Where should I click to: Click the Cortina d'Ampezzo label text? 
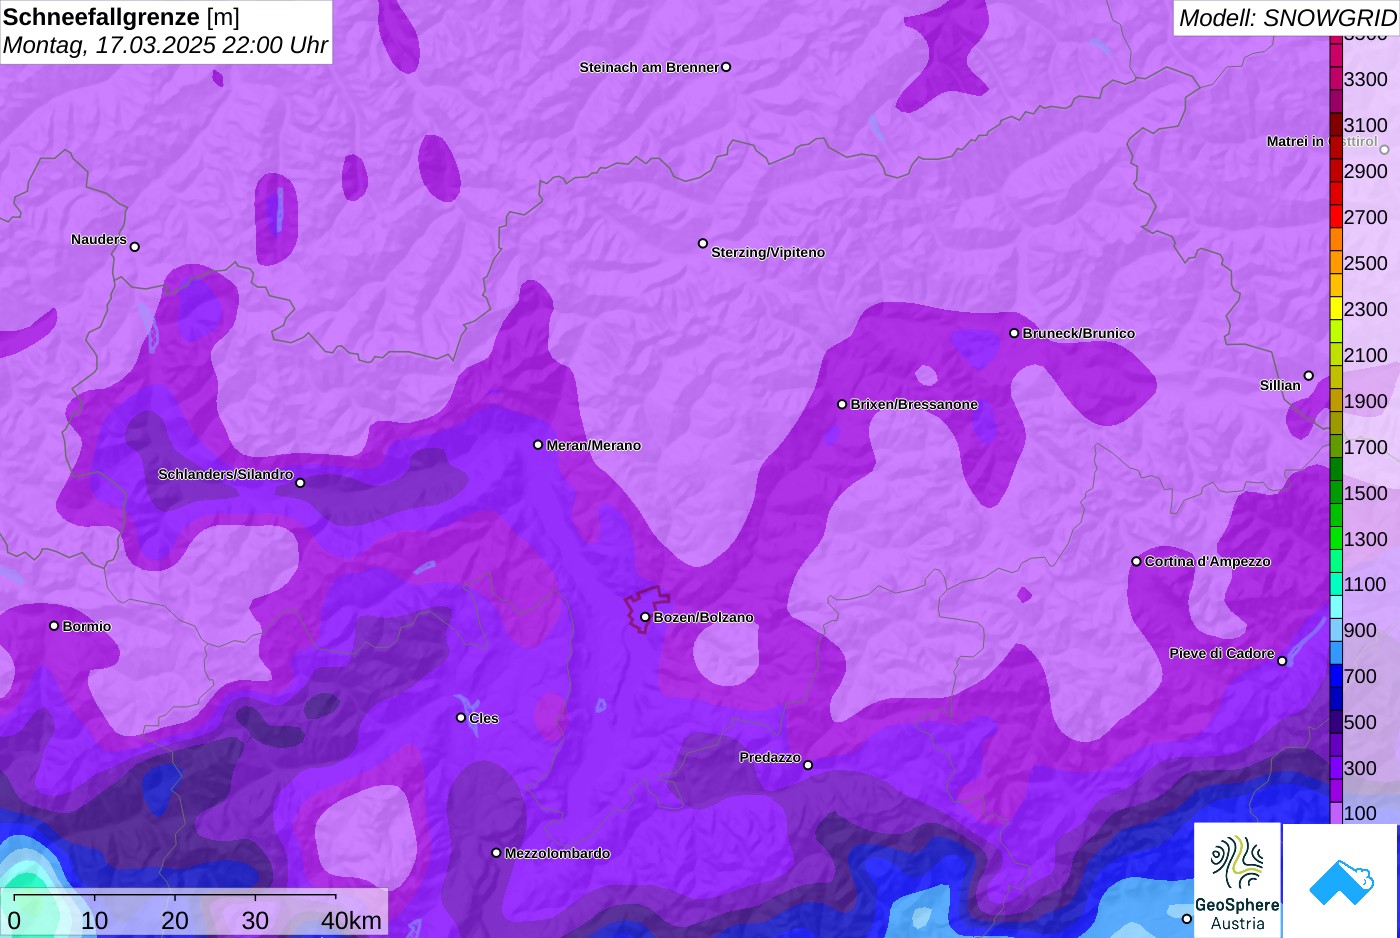pos(1208,561)
